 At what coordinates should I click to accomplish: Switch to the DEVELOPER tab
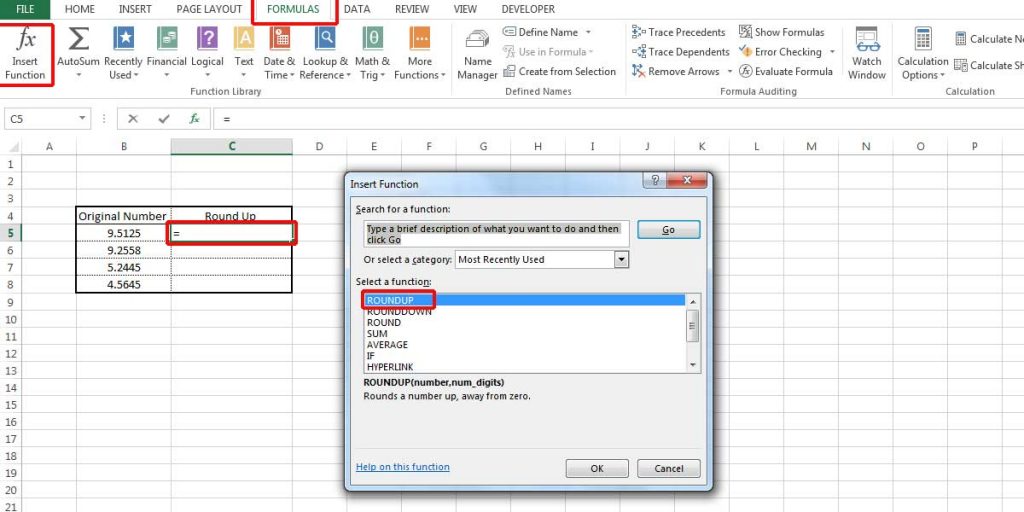528,9
